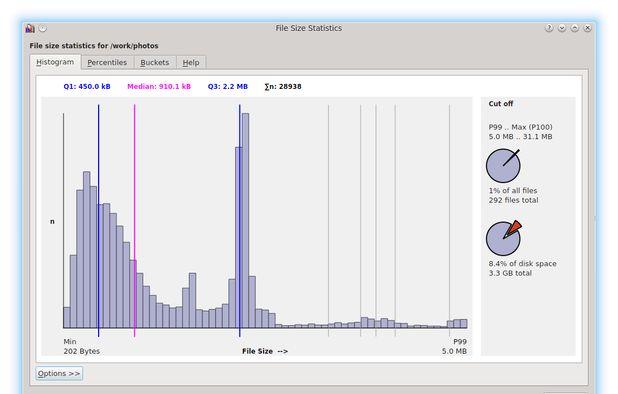Click the tallest histogram bar
Screen dimensions: 618x394
coord(245,221)
